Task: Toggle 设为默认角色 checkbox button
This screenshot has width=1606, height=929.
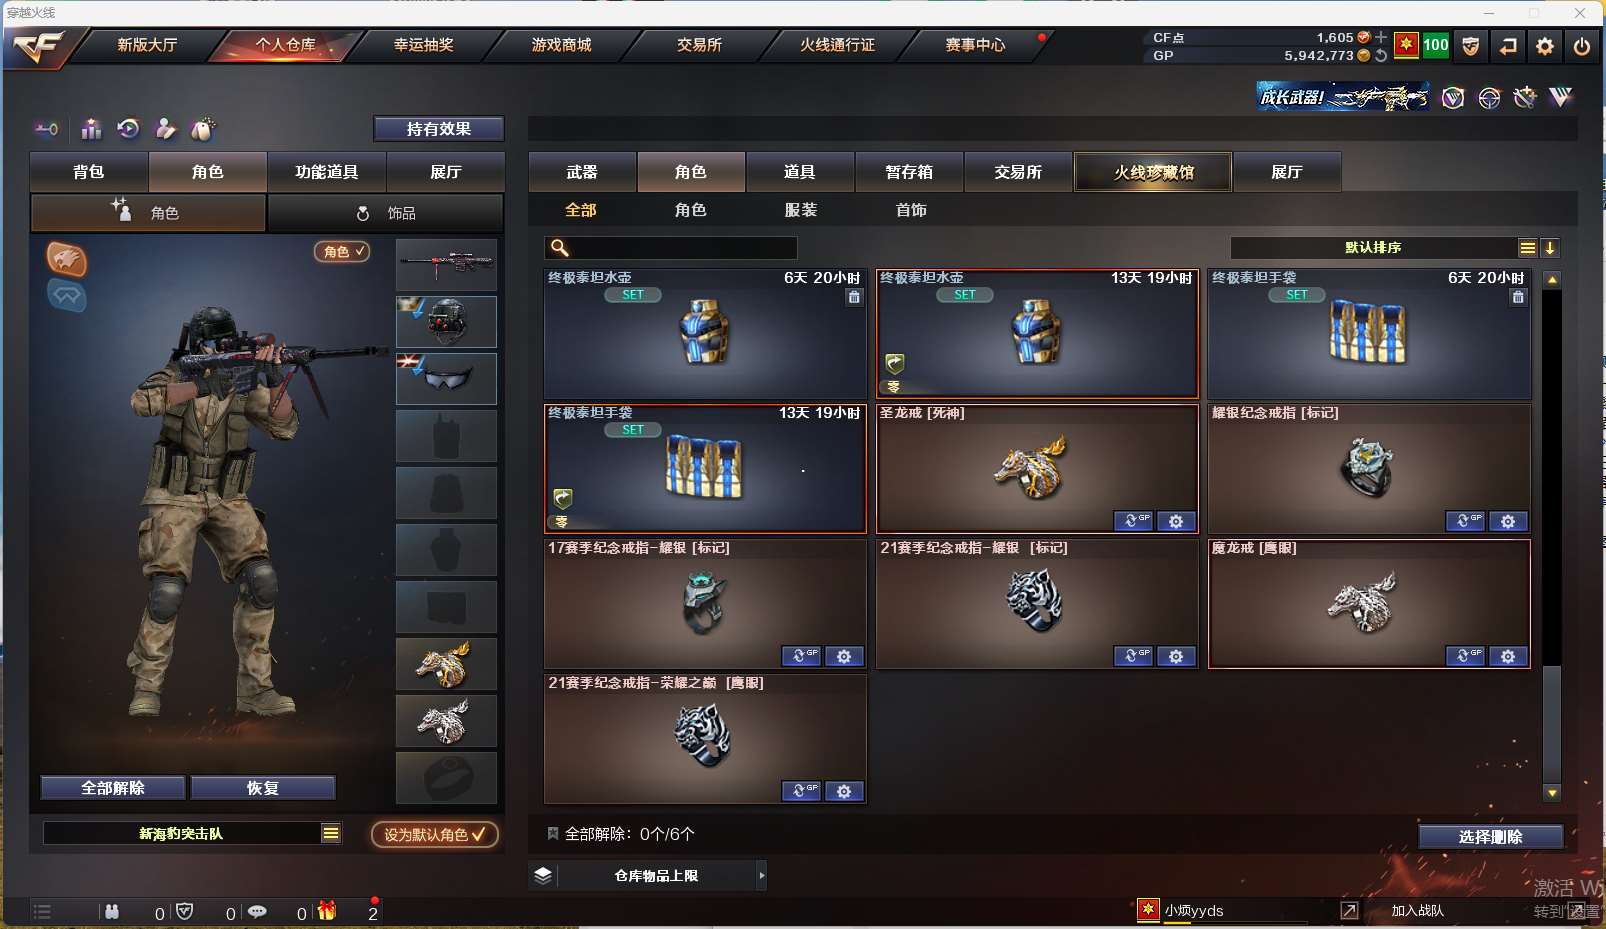Action: [435, 834]
